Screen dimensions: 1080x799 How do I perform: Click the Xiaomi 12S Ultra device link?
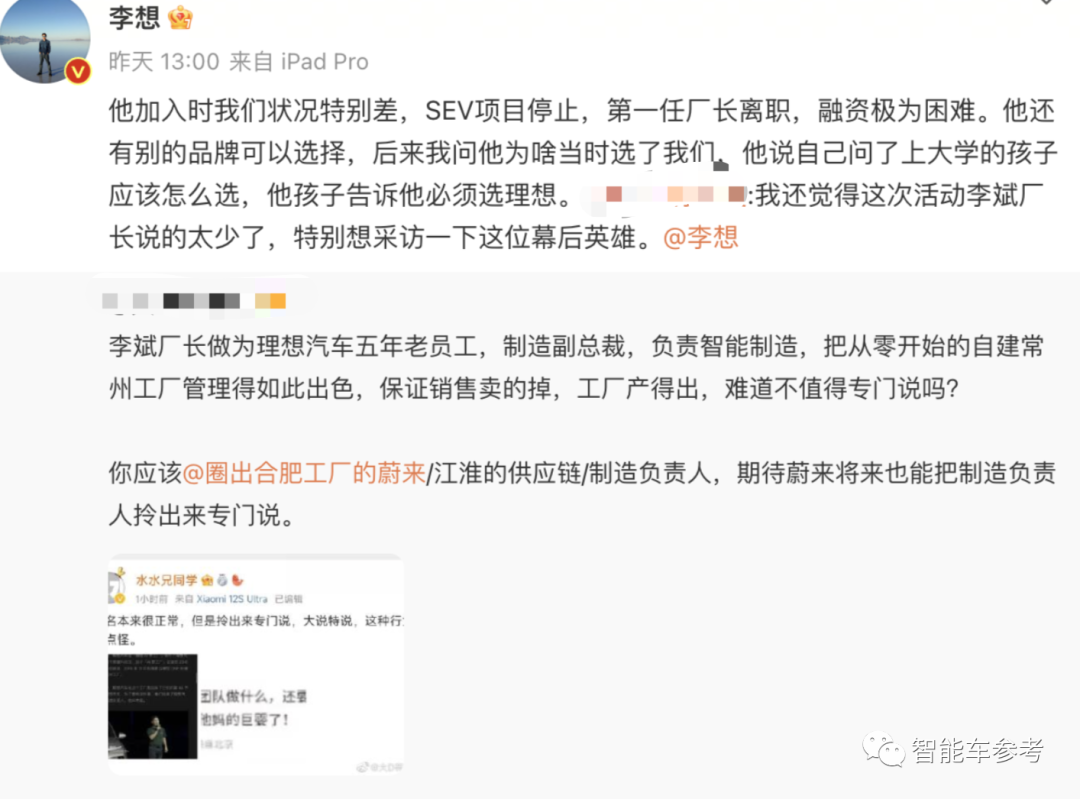[232, 599]
